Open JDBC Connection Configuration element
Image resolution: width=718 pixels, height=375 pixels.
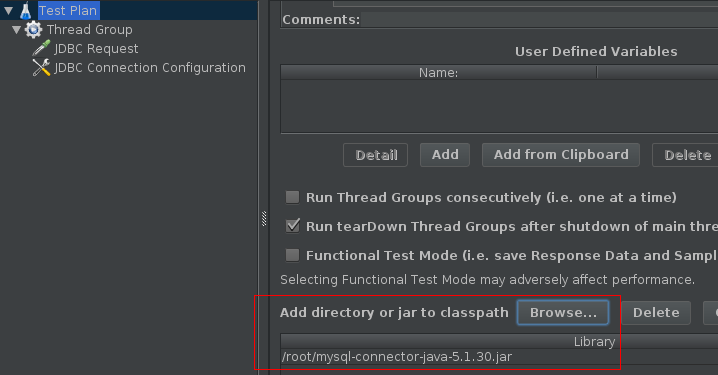pos(150,68)
